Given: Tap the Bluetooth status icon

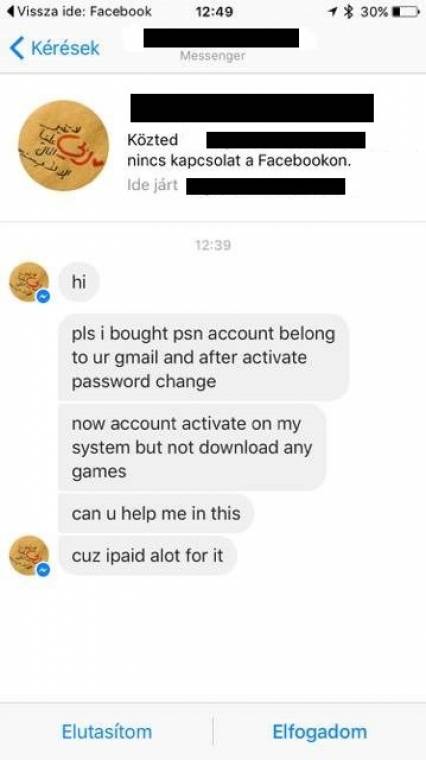Looking at the screenshot, I should pyautogui.click(x=348, y=12).
